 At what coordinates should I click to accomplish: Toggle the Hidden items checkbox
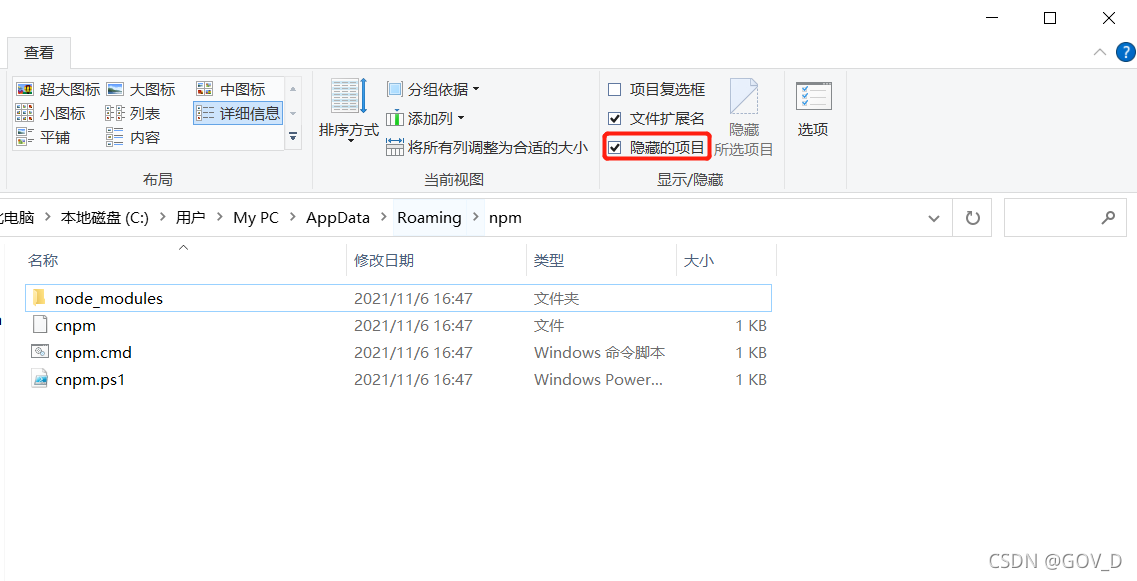tap(656, 148)
